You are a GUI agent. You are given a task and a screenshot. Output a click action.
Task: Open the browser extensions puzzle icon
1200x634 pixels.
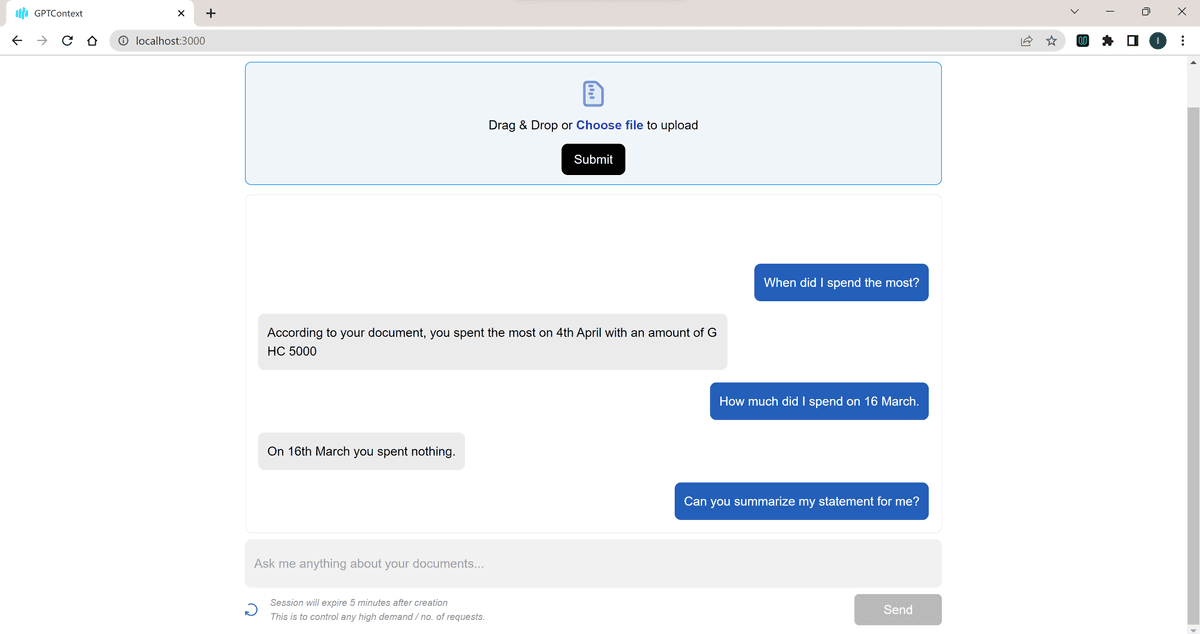tap(1107, 41)
